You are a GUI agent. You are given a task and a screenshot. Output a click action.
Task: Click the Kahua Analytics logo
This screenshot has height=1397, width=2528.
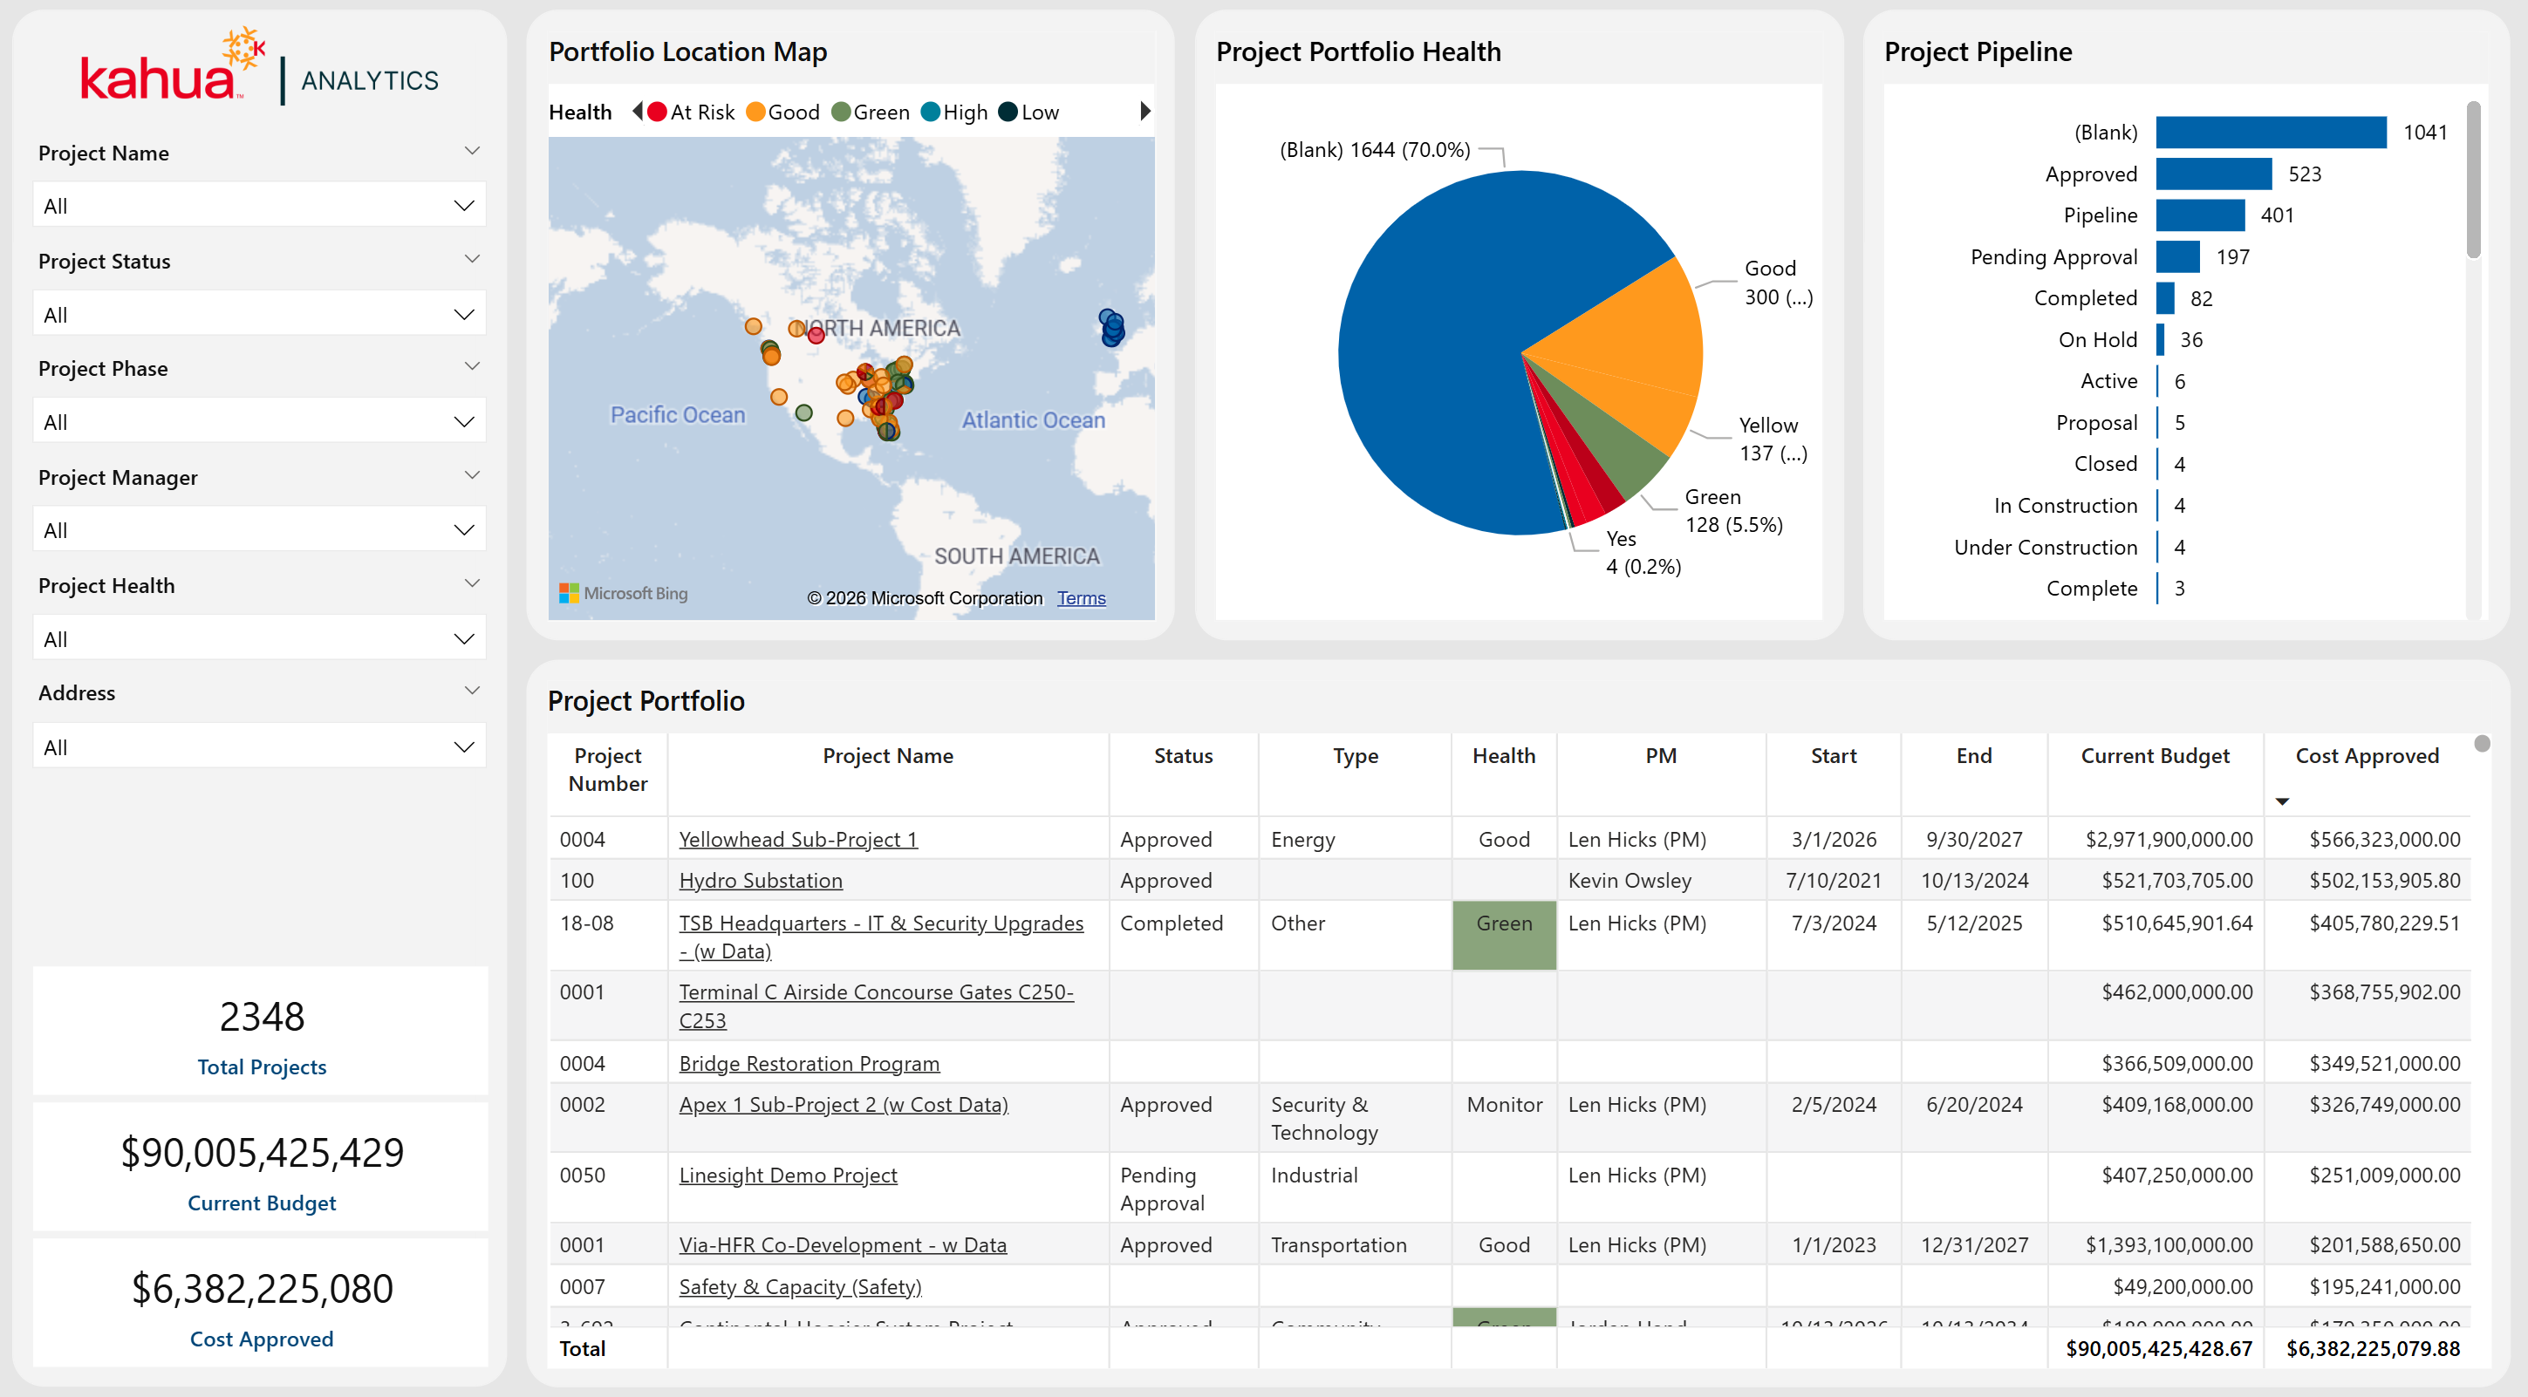click(x=260, y=68)
